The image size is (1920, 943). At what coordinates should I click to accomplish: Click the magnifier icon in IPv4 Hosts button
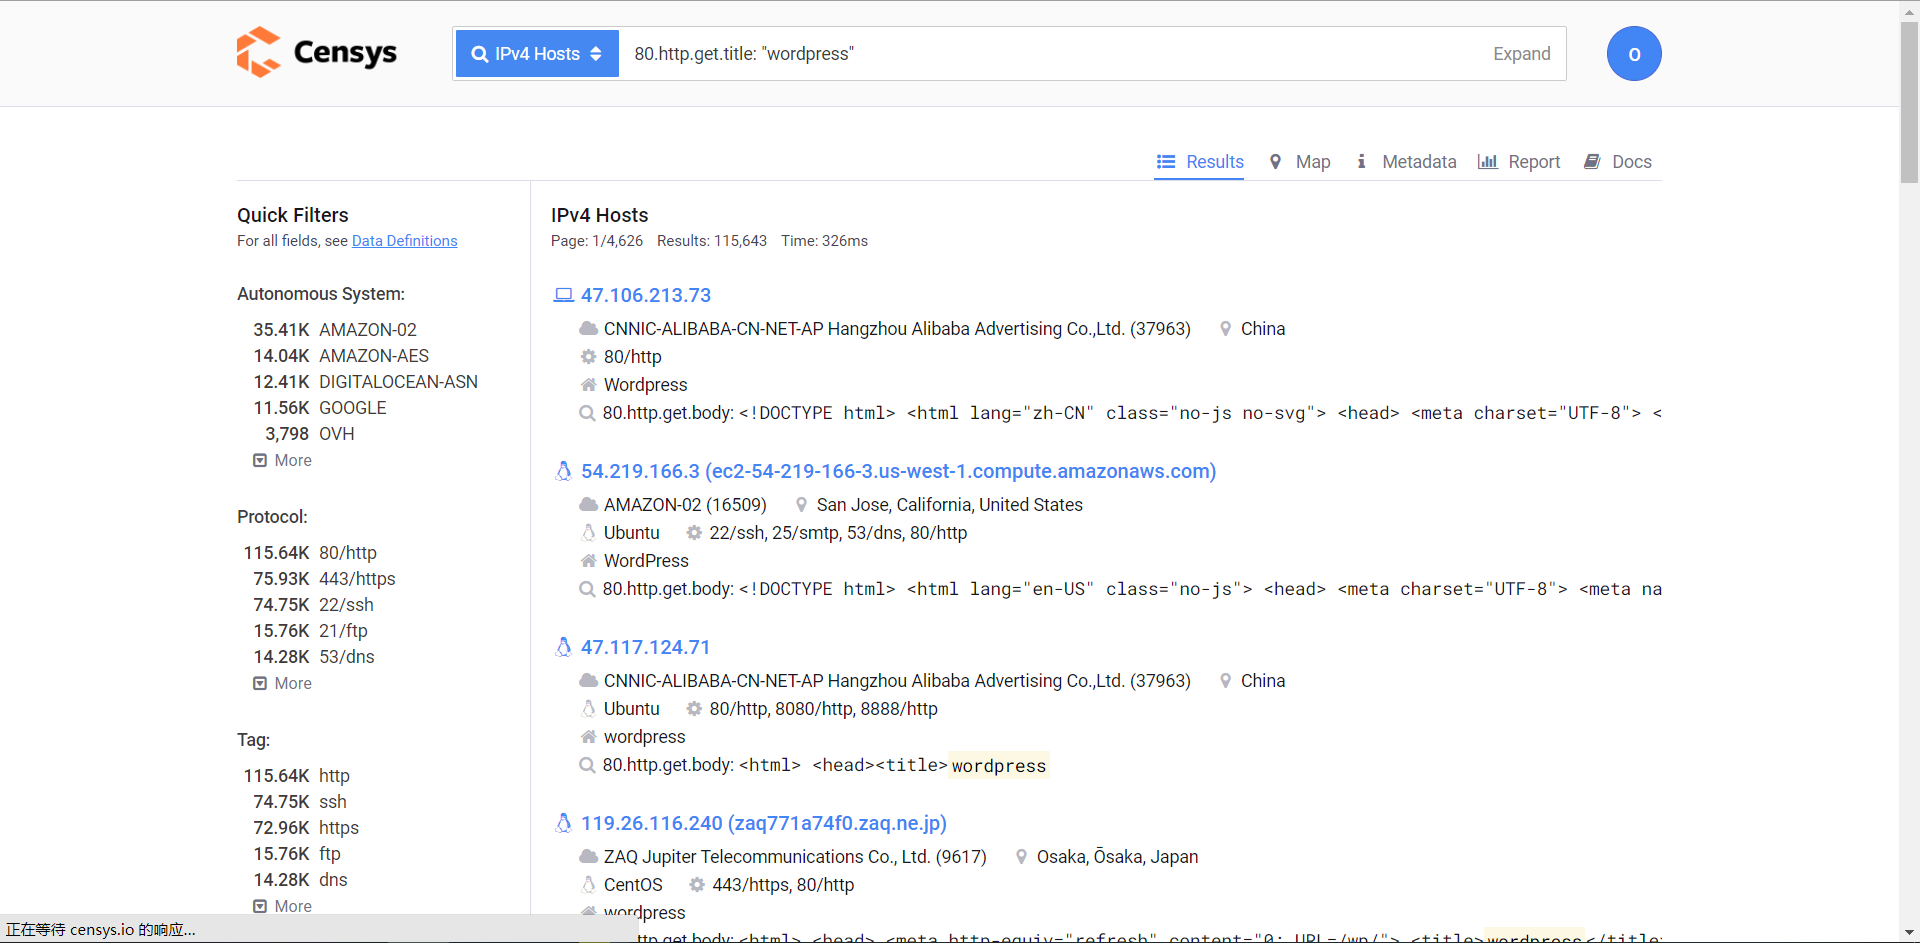coord(480,54)
